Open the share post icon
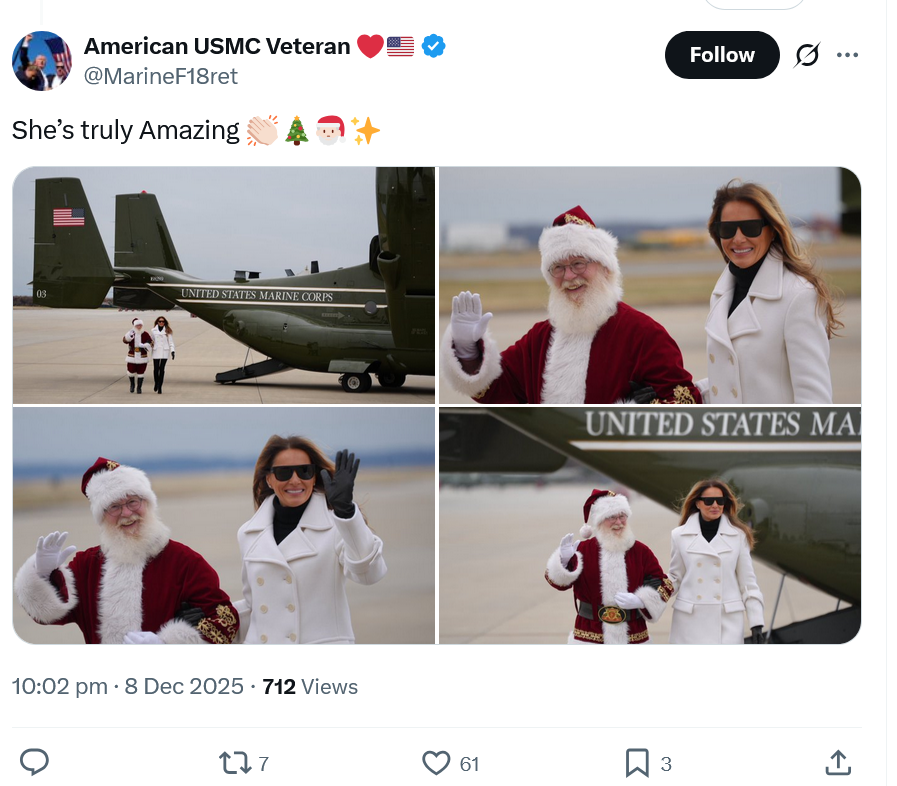 [837, 763]
